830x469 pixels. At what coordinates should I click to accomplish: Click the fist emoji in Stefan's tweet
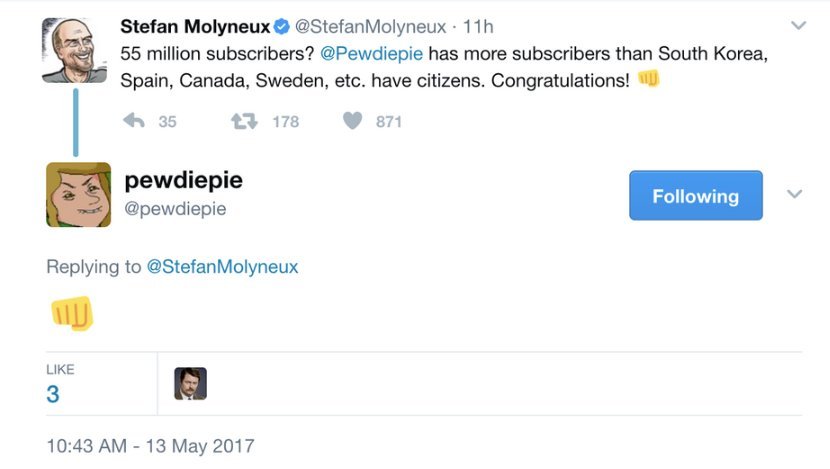(x=649, y=79)
